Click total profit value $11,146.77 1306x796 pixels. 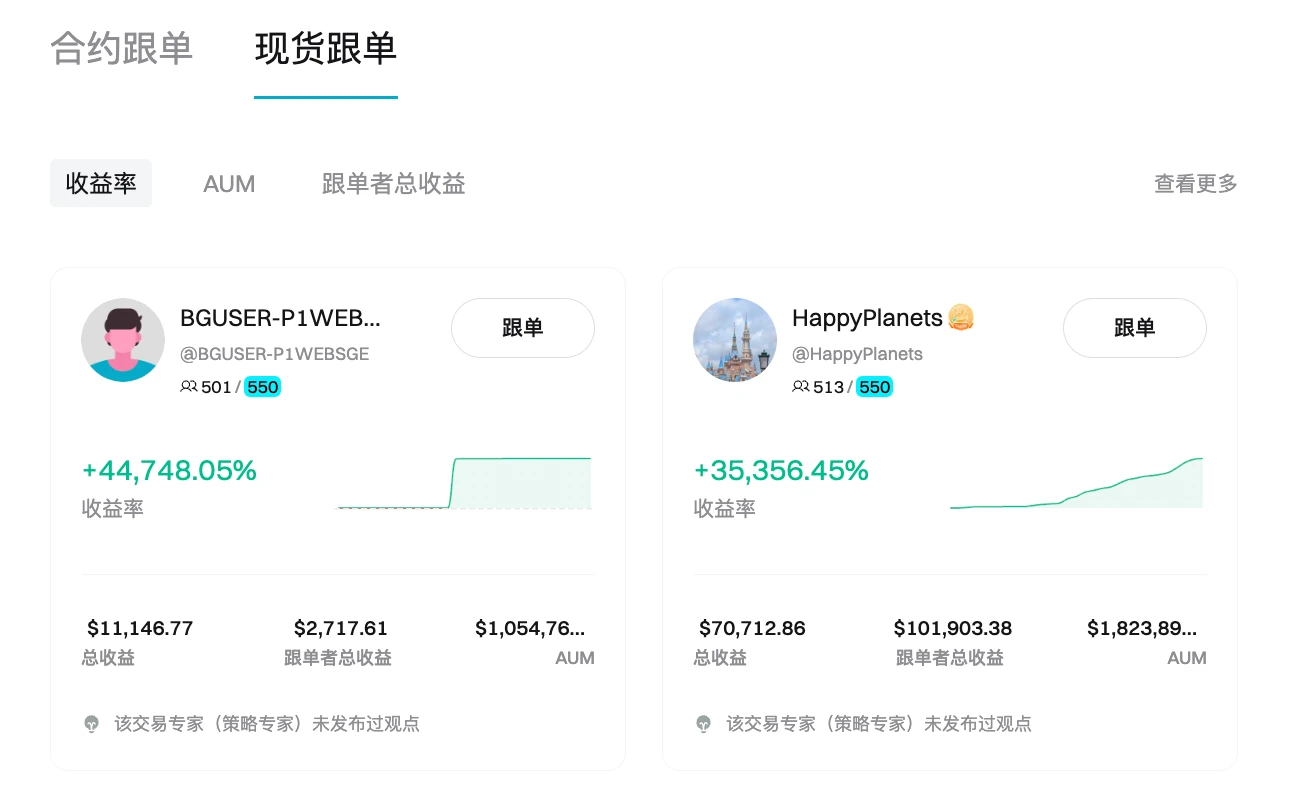[140, 628]
